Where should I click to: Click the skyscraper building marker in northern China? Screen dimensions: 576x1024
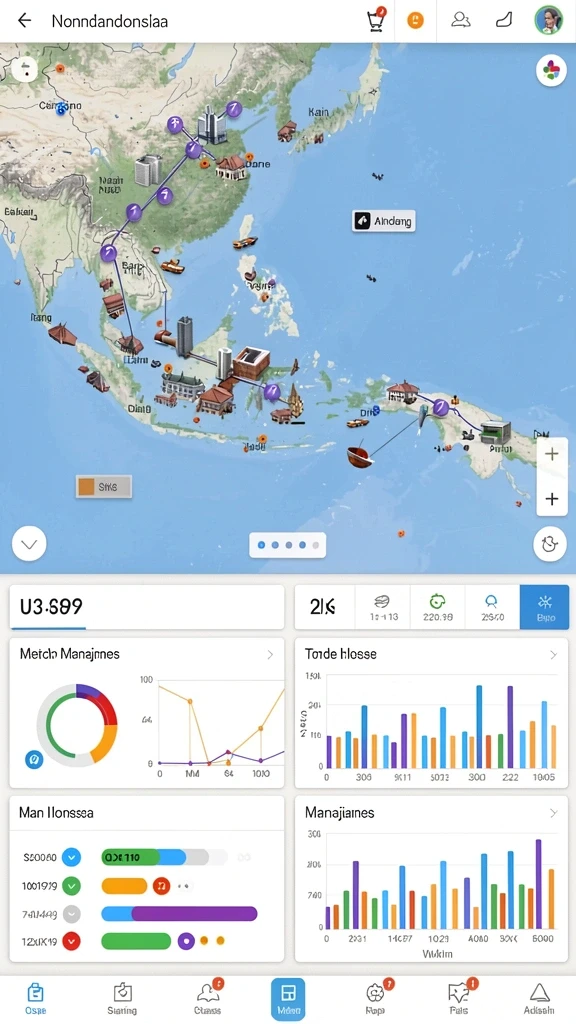tap(212, 126)
